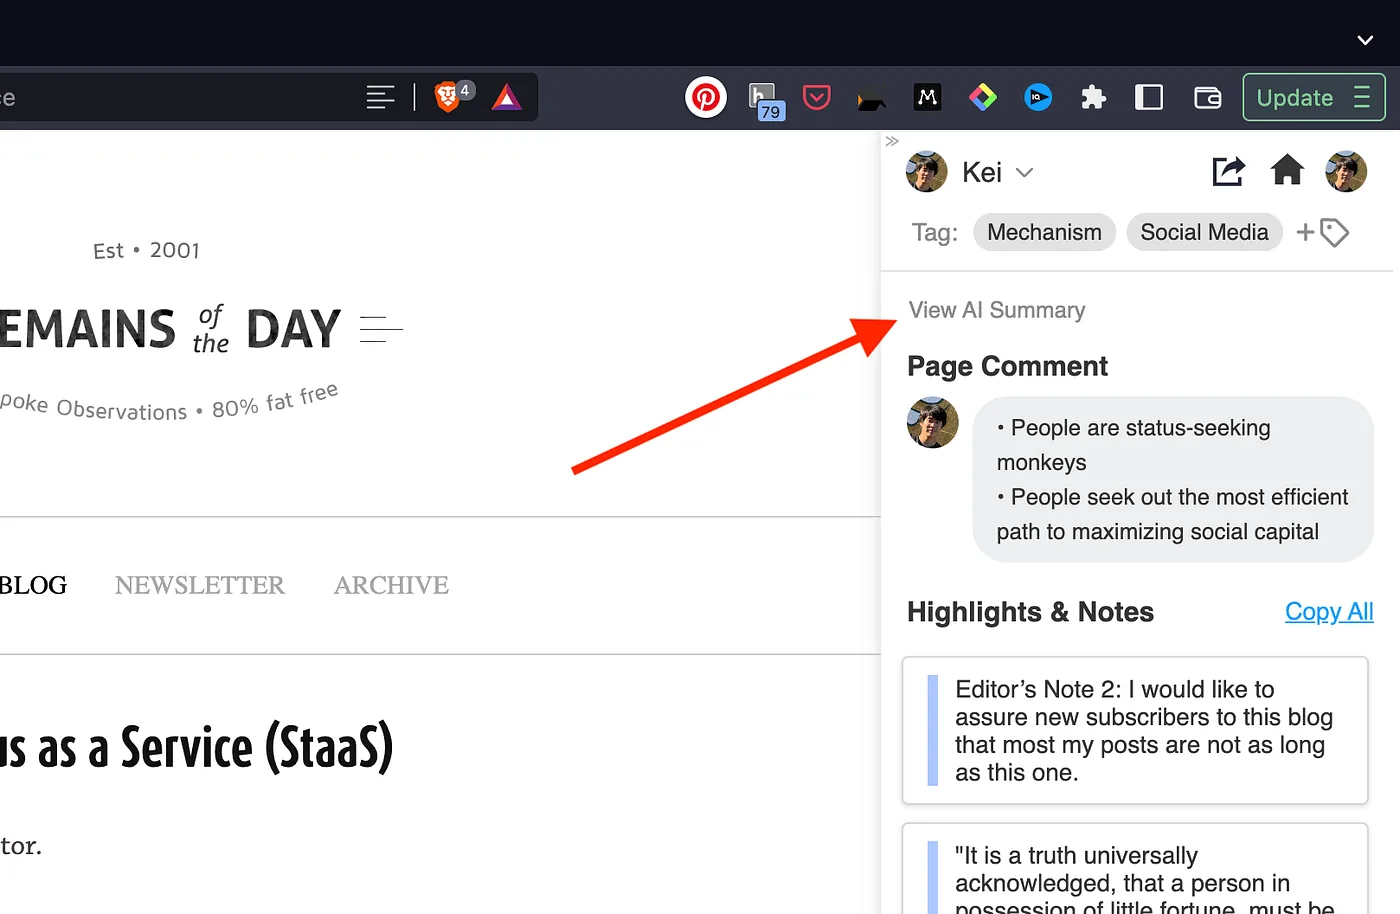This screenshot has width=1400, height=914.
Task: Expand the Kei account dropdown
Action: 1024,172
